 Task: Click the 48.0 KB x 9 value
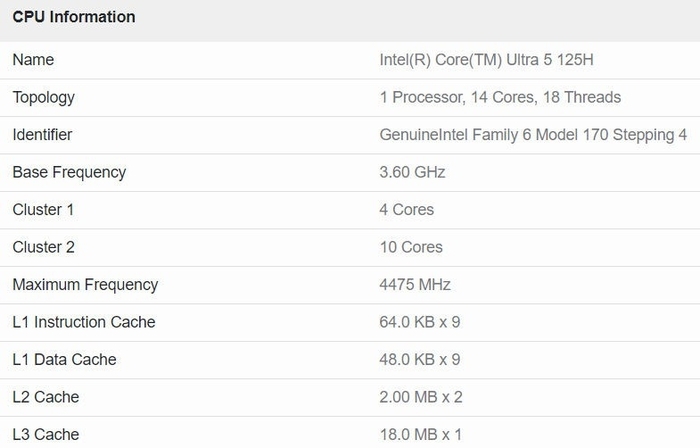tap(420, 360)
